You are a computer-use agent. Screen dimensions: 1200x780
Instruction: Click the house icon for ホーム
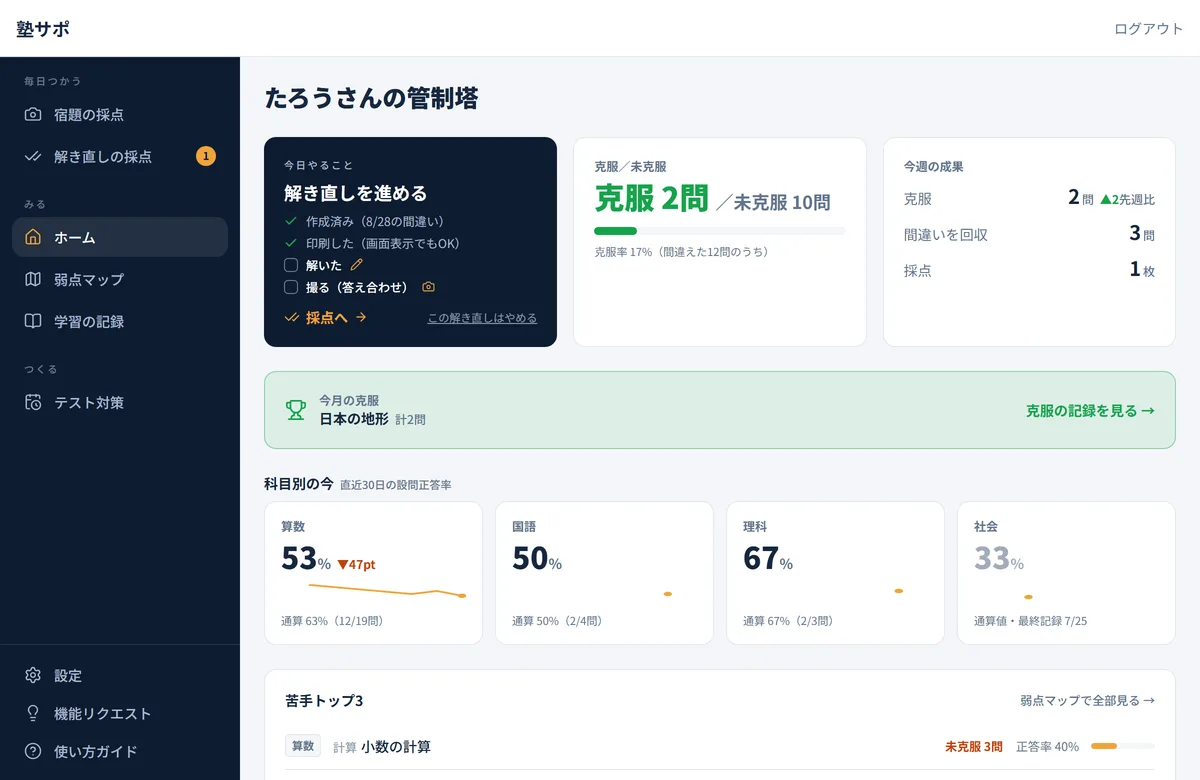[x=33, y=238]
